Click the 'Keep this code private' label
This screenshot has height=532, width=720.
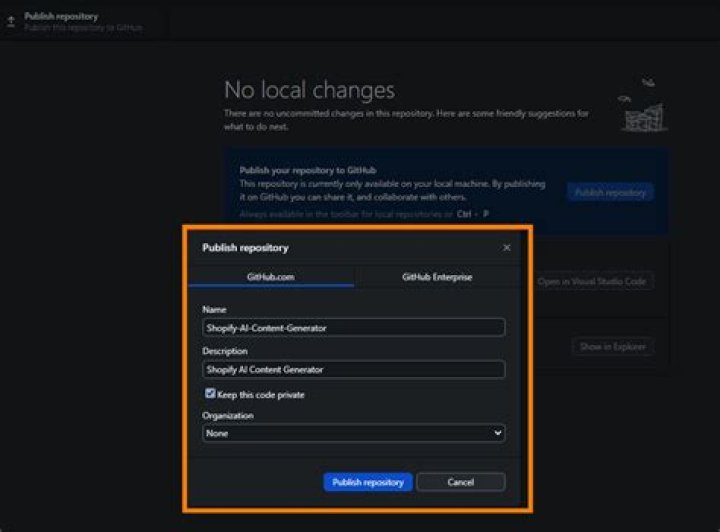(261, 395)
